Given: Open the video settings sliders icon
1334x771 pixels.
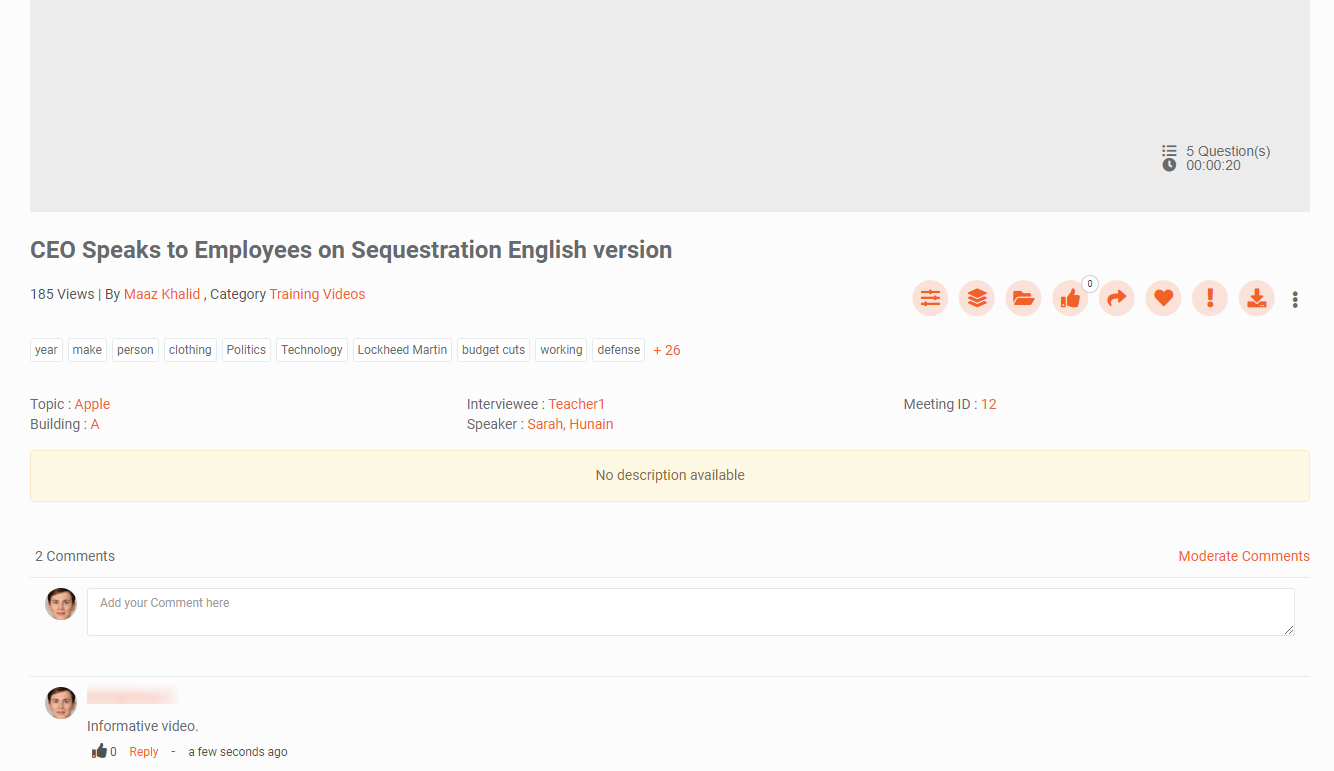Looking at the screenshot, I should tap(930, 298).
